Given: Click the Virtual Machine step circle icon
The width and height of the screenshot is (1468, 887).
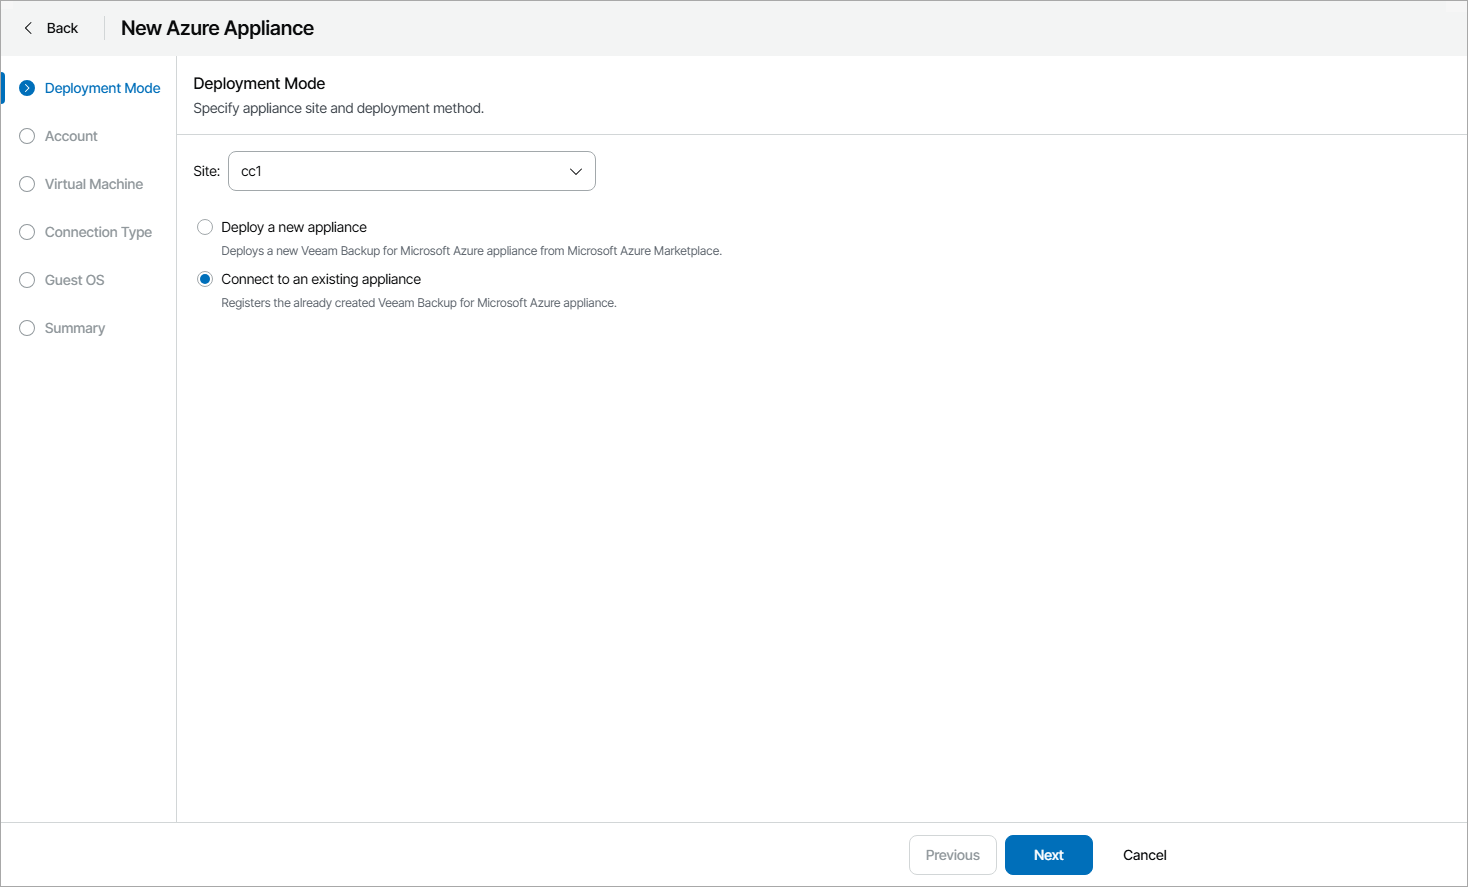Looking at the screenshot, I should [x=26, y=184].
